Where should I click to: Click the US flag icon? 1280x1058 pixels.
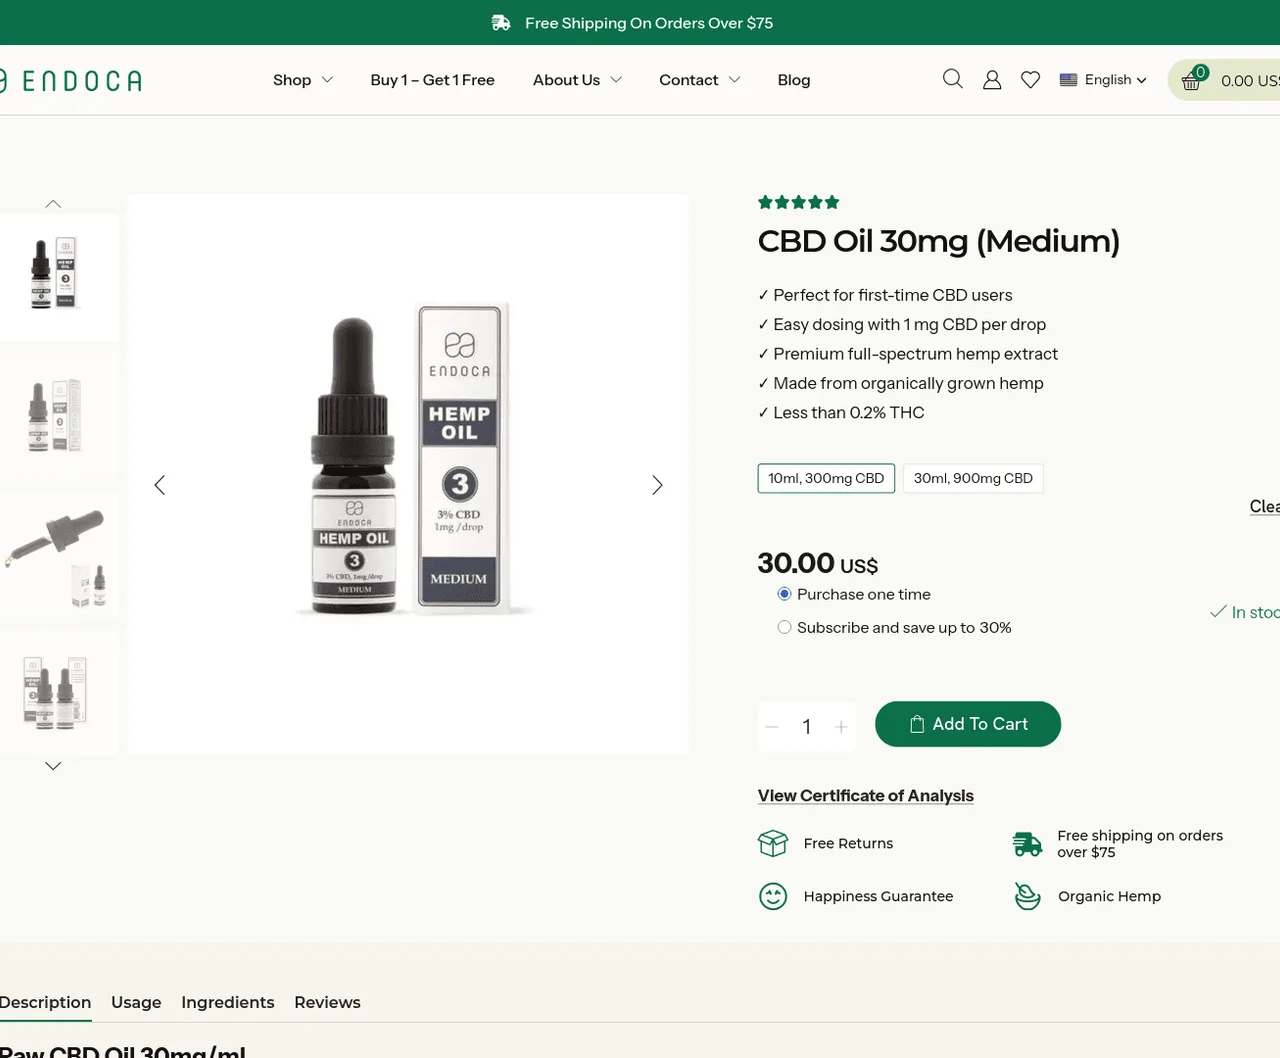click(1068, 80)
